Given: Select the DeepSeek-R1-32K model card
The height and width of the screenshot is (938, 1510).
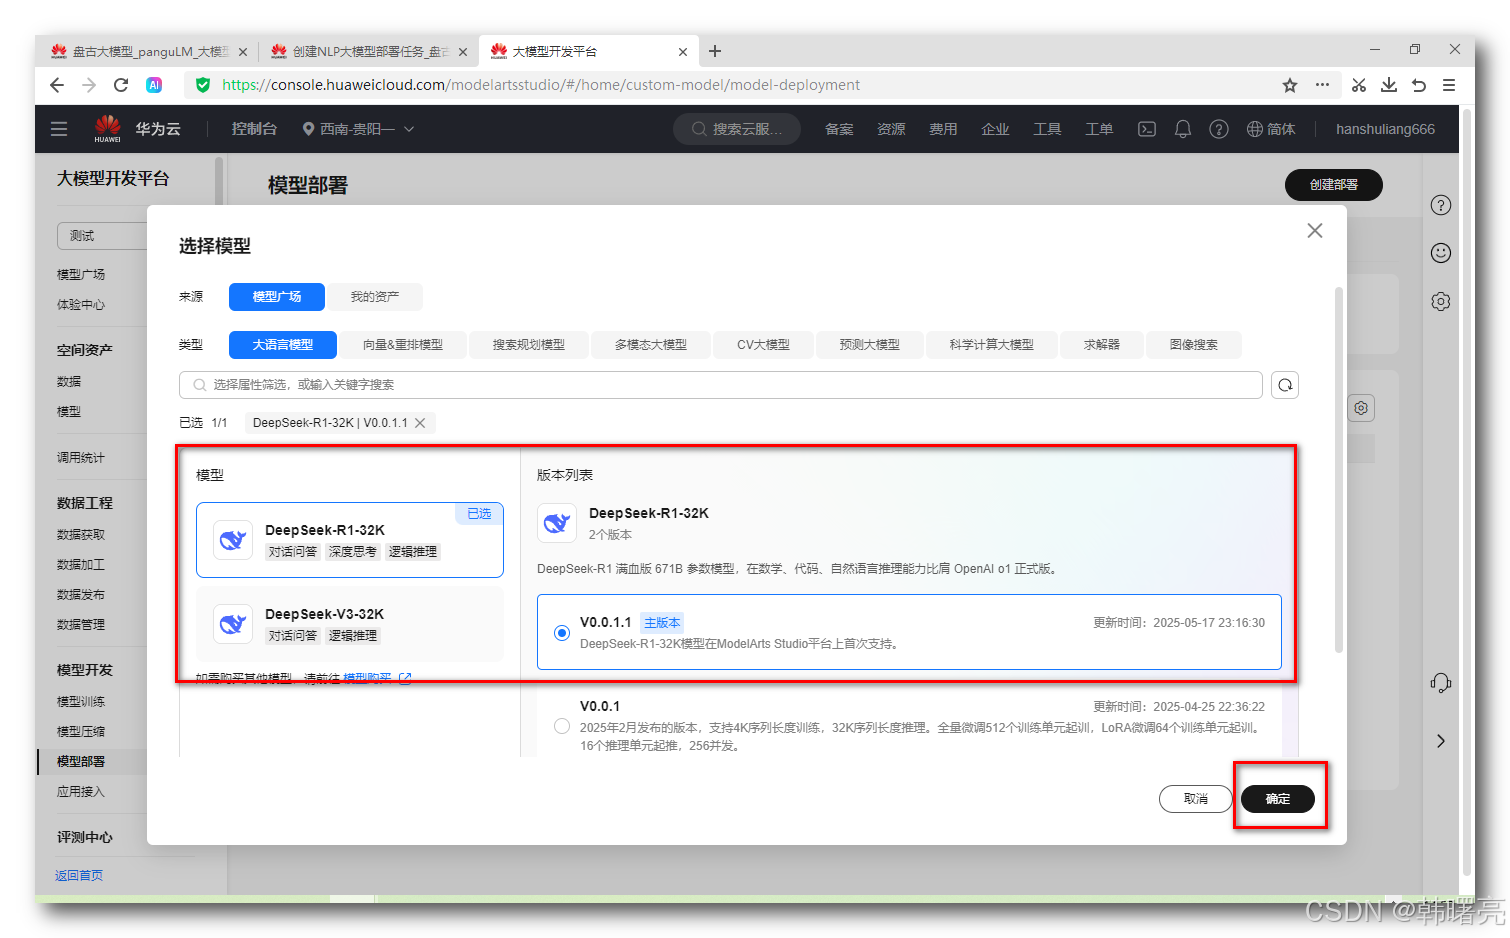Looking at the screenshot, I should [x=350, y=540].
